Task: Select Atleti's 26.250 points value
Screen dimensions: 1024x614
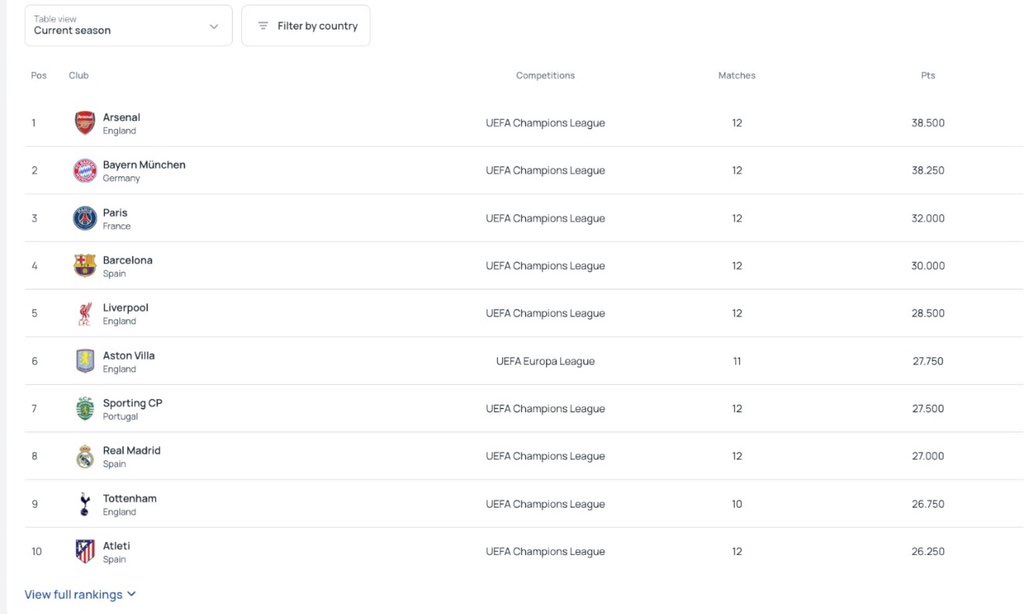Action: point(928,551)
